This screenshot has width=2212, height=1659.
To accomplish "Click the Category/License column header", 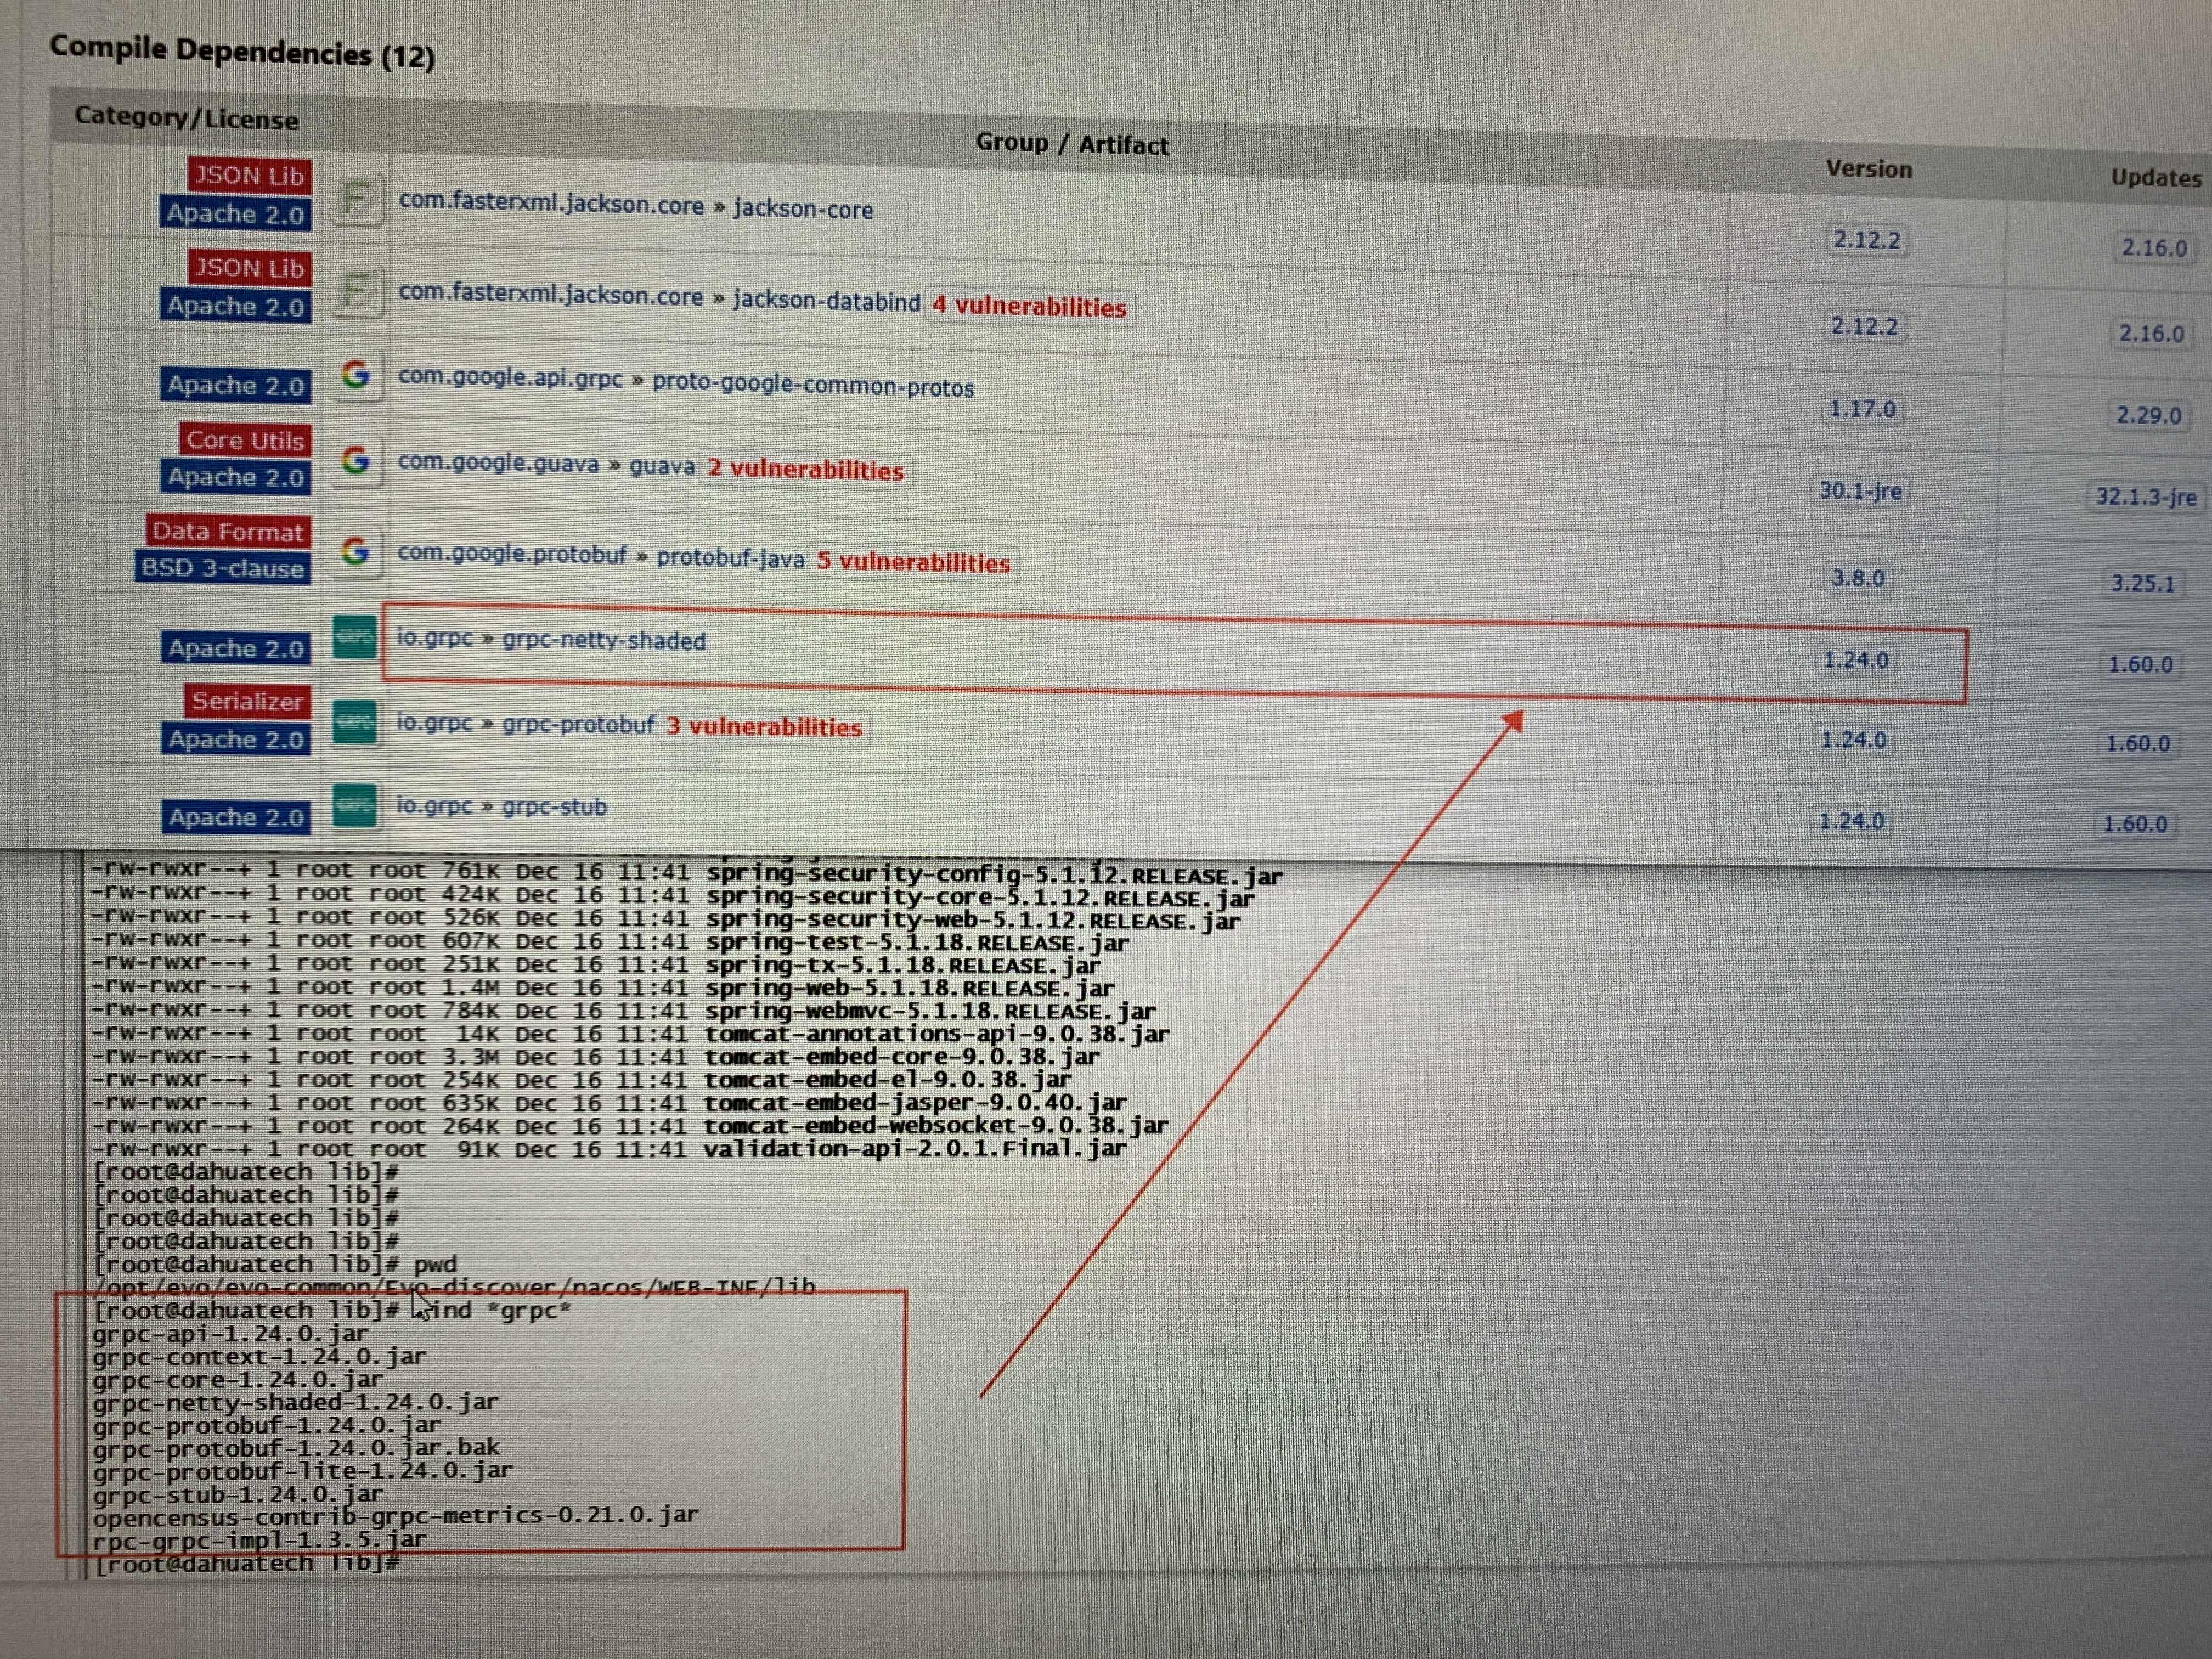I will pos(186,118).
